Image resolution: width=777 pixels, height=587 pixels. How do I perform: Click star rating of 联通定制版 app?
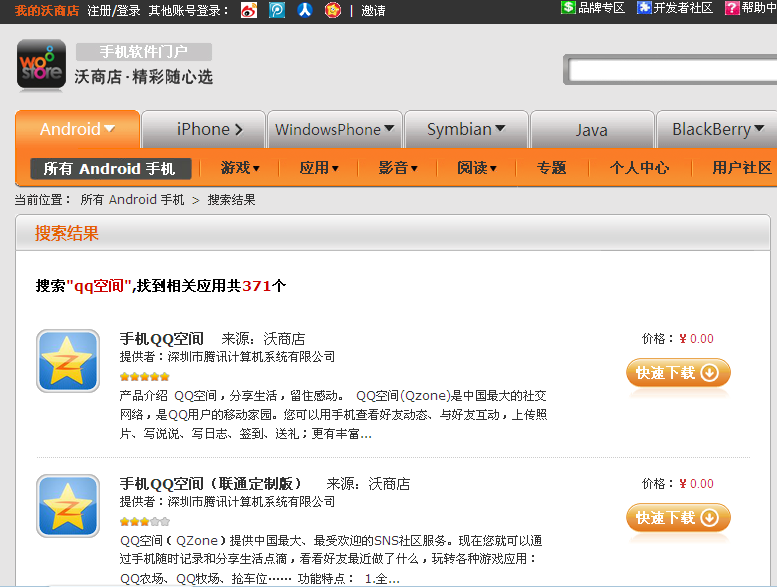click(144, 521)
